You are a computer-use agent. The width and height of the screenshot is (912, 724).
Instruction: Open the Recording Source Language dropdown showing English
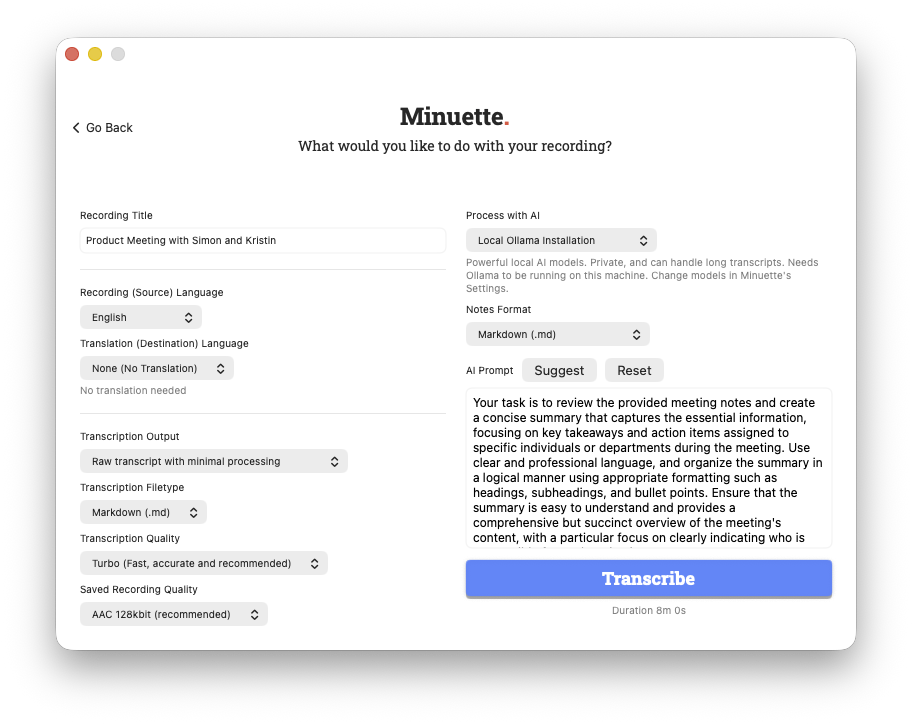(x=141, y=318)
